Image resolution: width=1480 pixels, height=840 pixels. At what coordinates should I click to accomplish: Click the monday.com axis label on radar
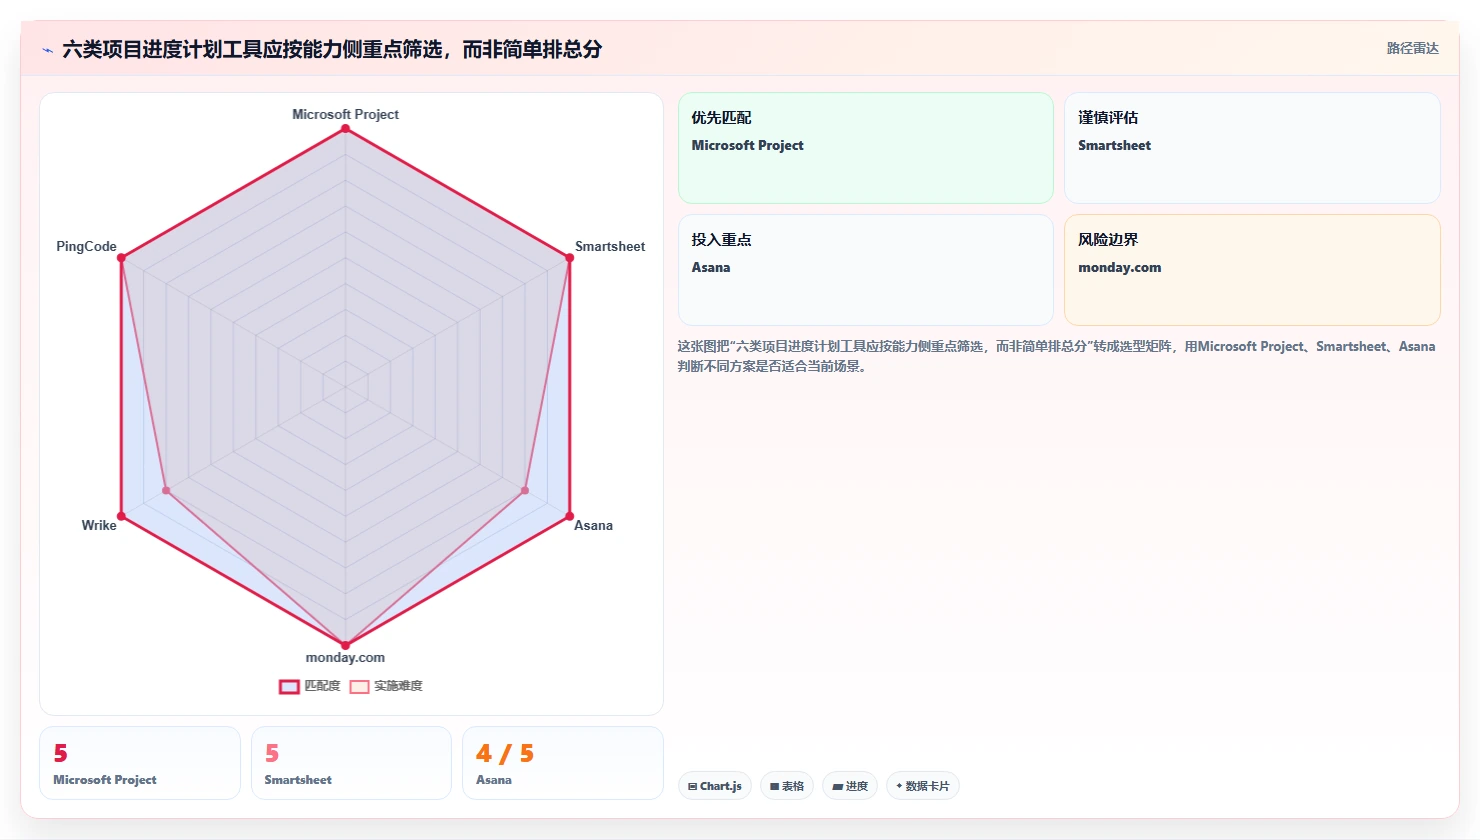(345, 658)
